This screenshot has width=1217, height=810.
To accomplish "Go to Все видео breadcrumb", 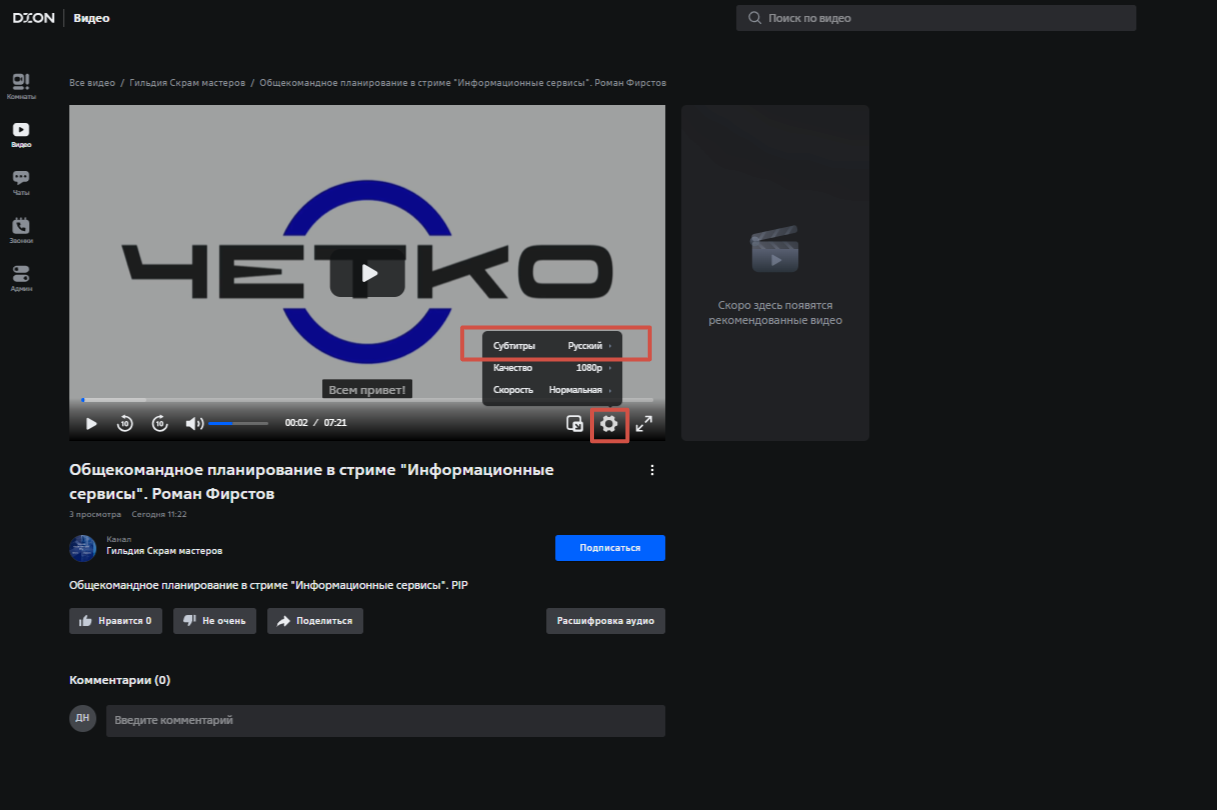I will coord(92,83).
